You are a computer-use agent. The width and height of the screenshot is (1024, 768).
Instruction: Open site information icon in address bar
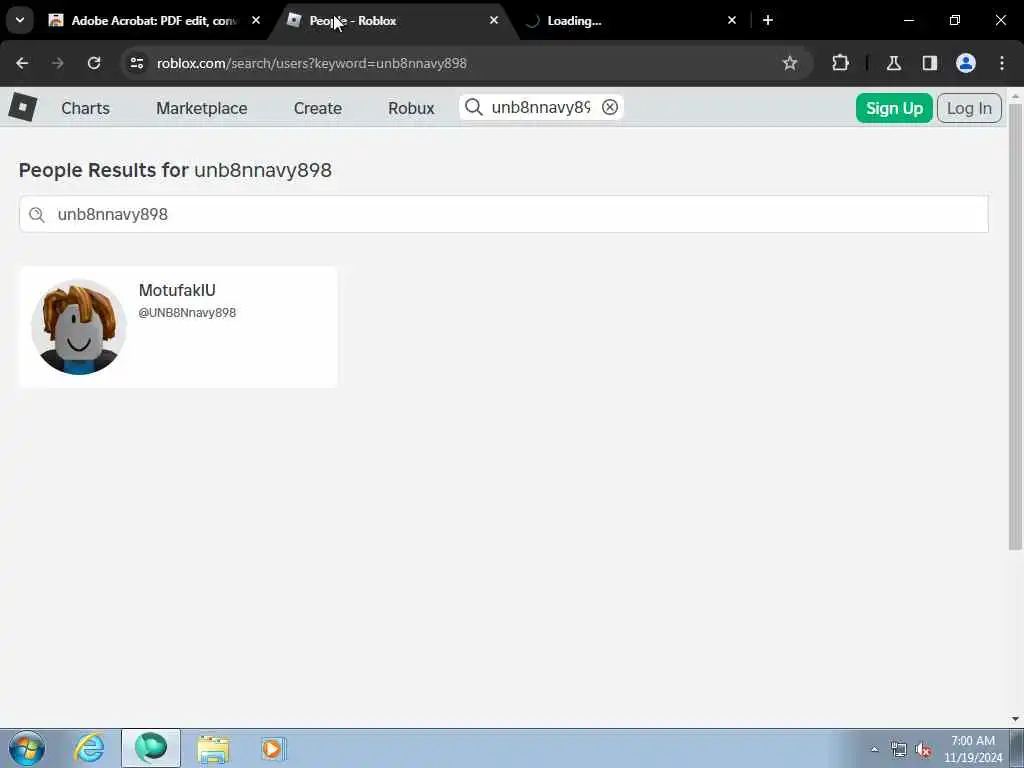point(136,63)
